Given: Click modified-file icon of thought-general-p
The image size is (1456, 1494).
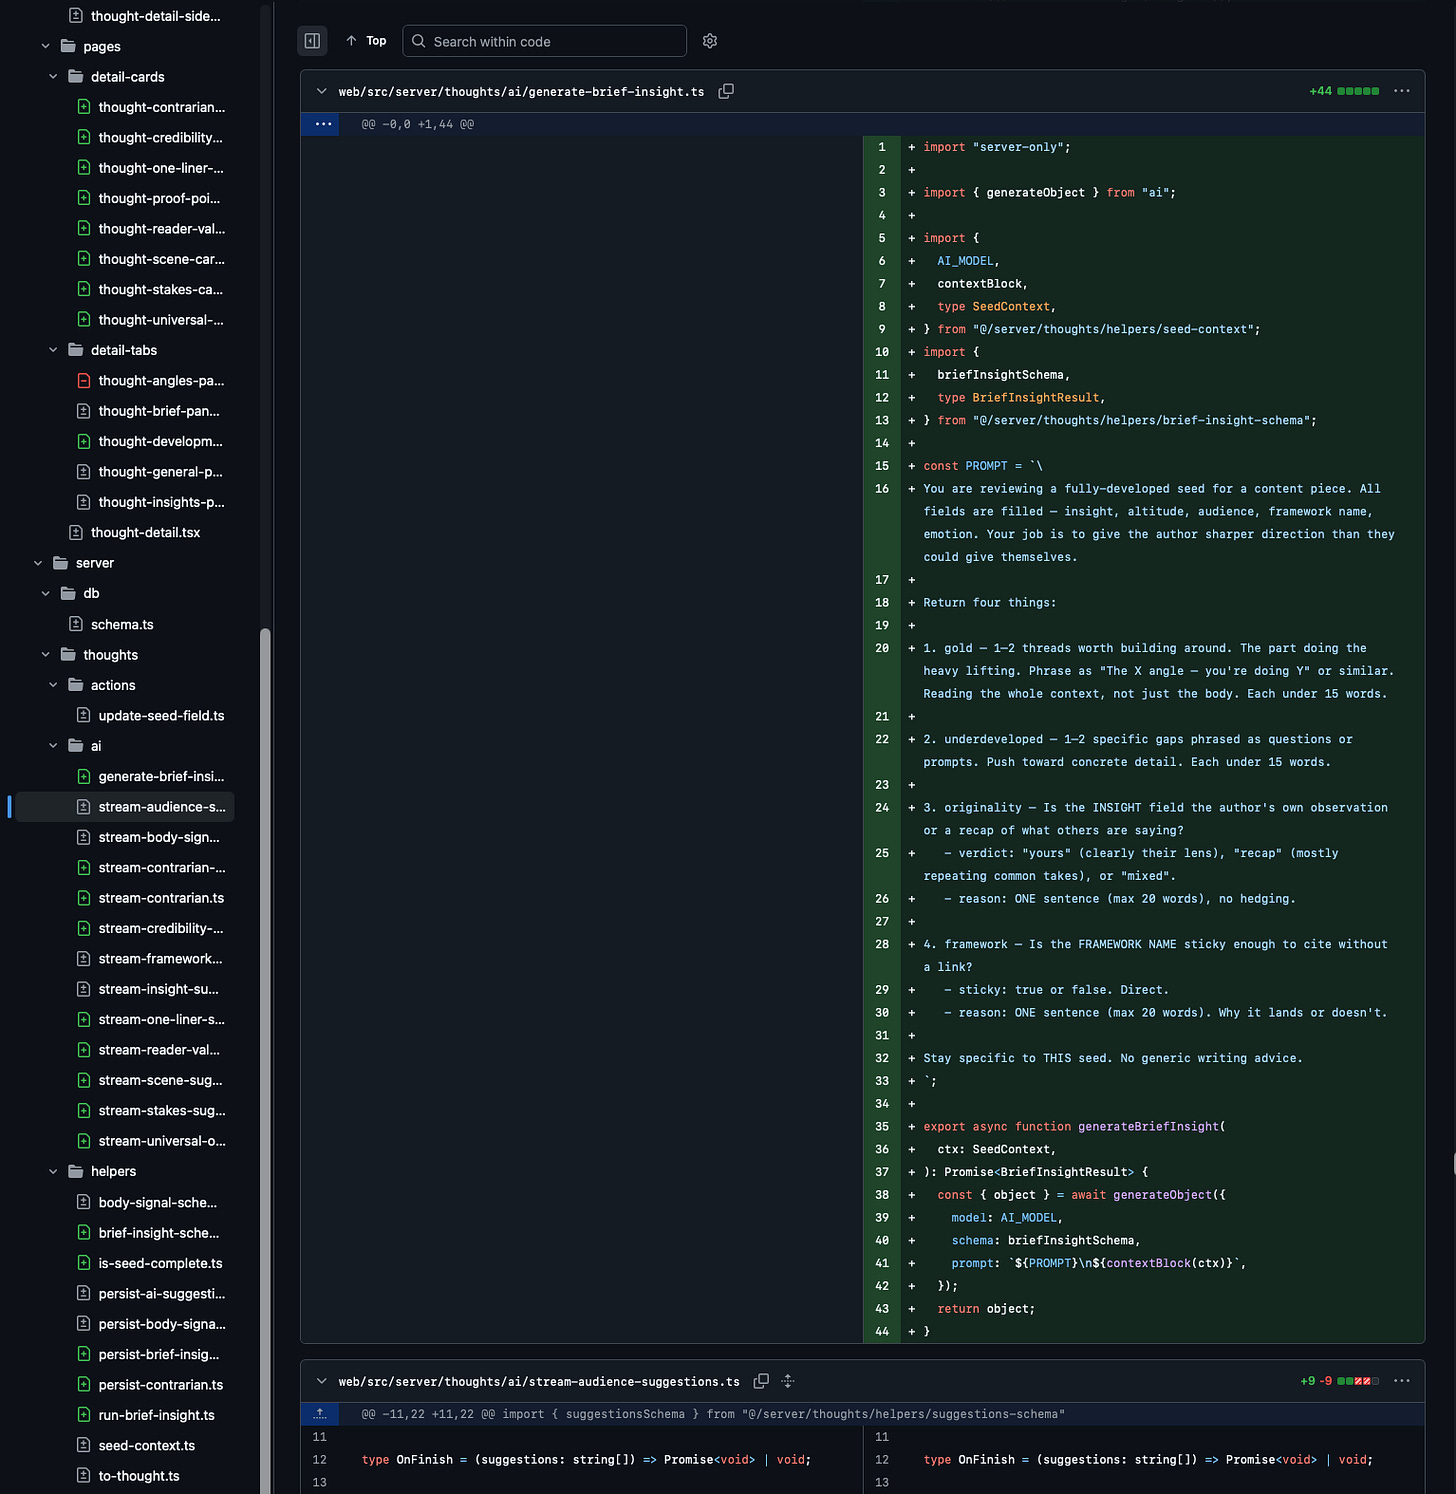Looking at the screenshot, I should click(84, 471).
